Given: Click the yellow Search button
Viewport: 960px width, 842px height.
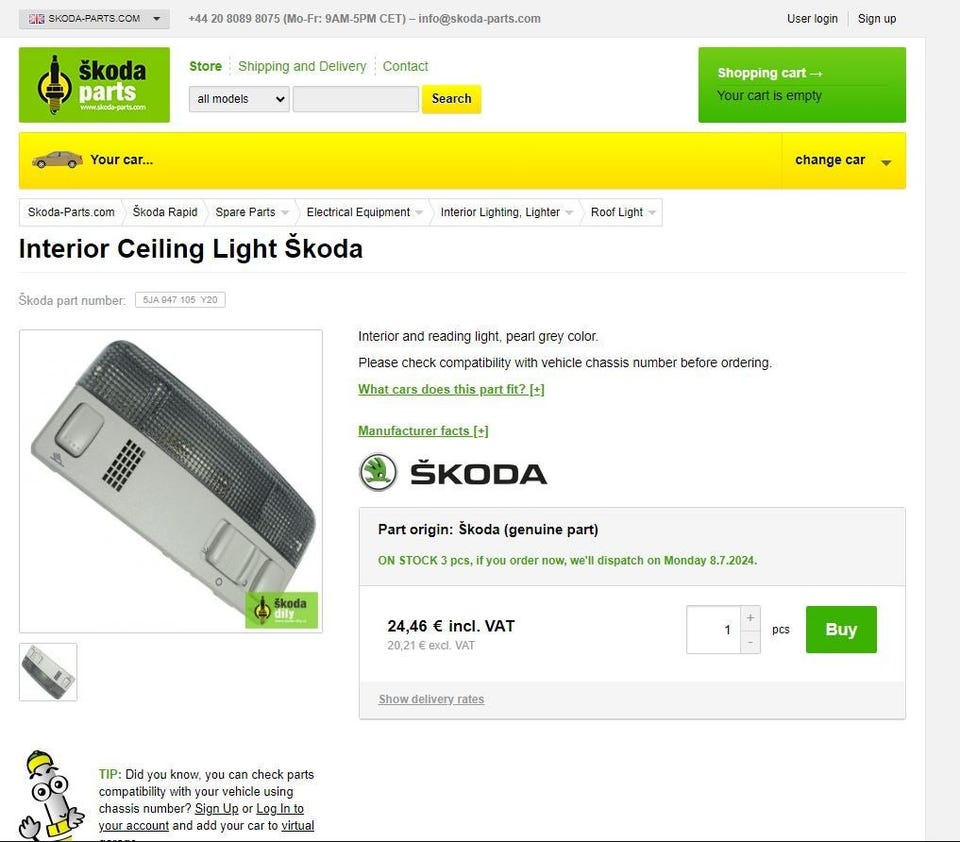Looking at the screenshot, I should [451, 99].
